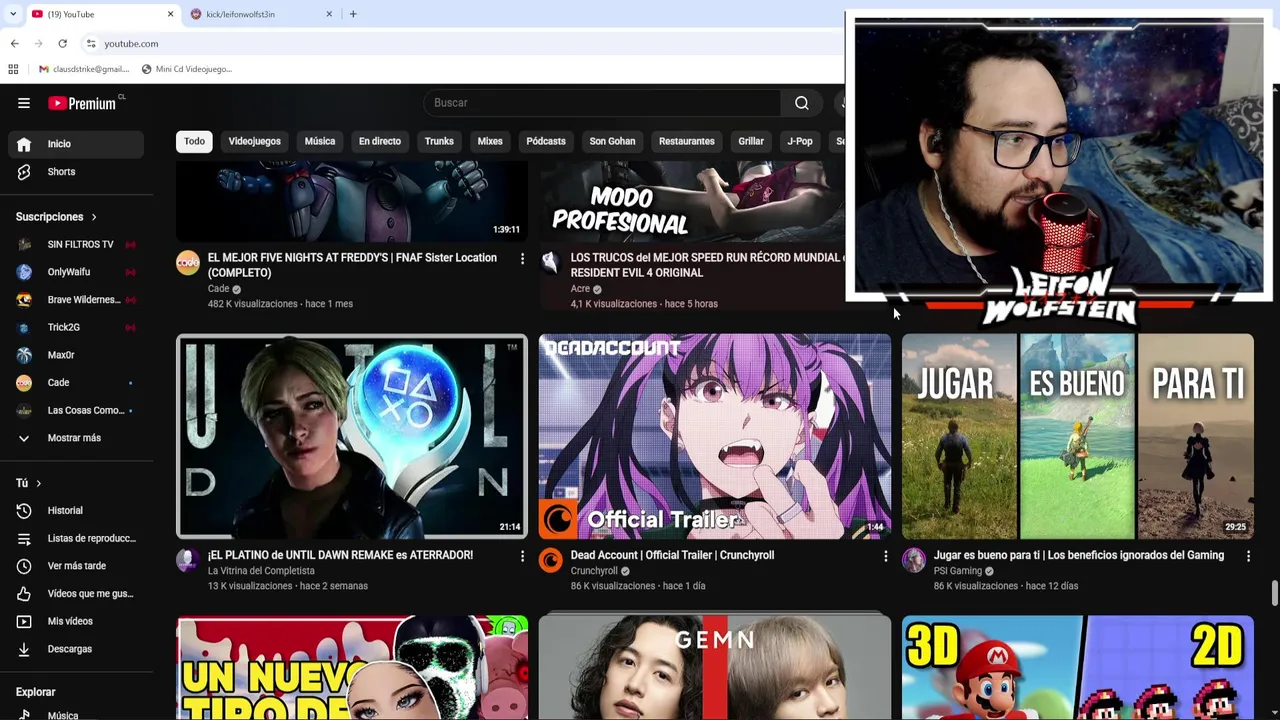Close the kick/leifonwolfst3in tab
1280x720 pixels.
coord(329,14)
